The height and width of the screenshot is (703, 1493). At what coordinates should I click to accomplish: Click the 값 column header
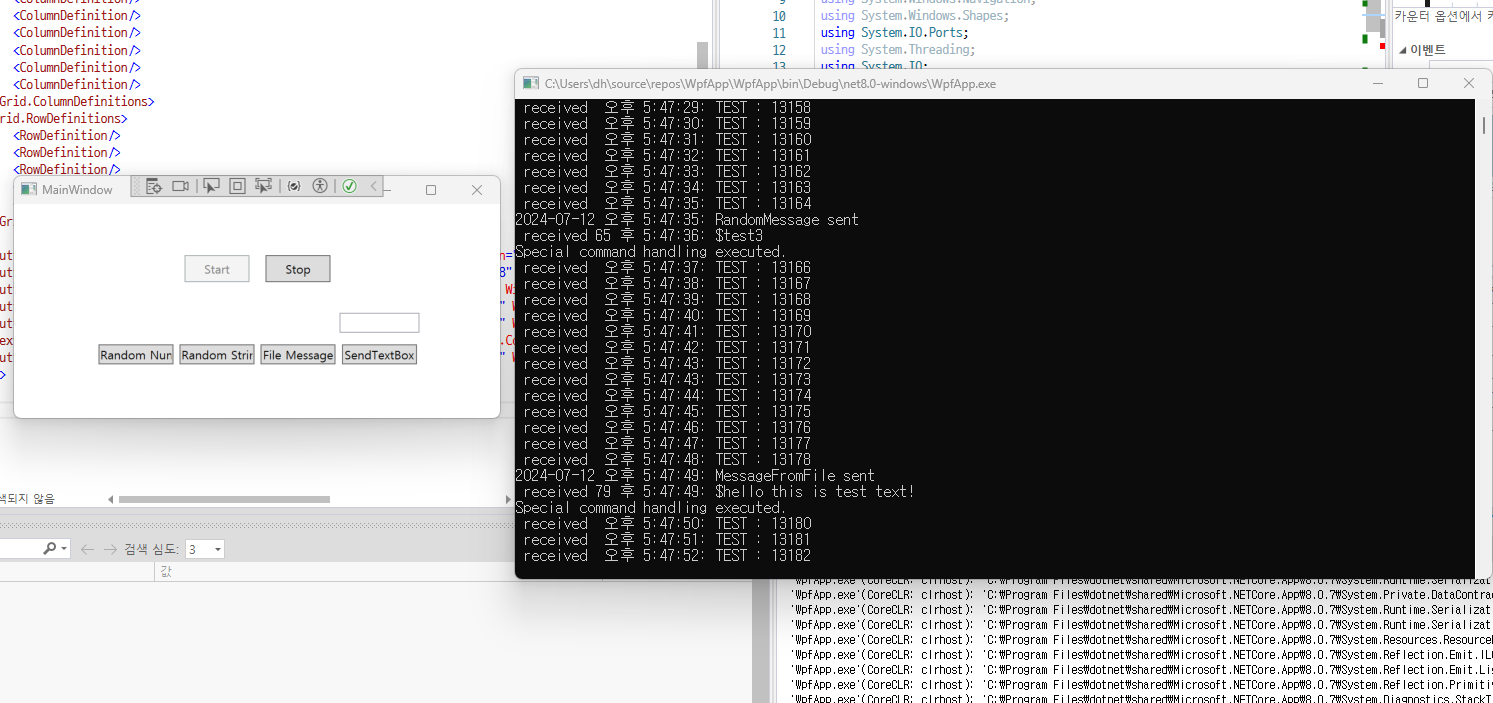pyautogui.click(x=166, y=571)
